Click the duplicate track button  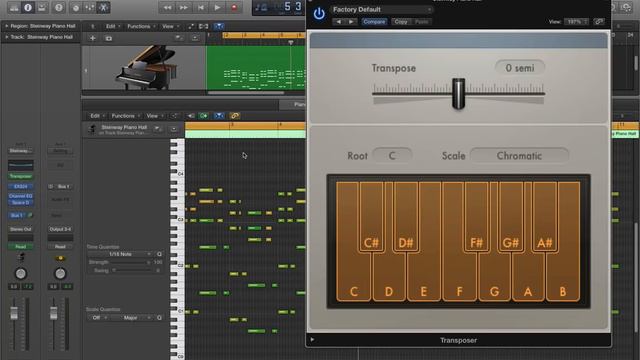pyautogui.click(x=109, y=38)
